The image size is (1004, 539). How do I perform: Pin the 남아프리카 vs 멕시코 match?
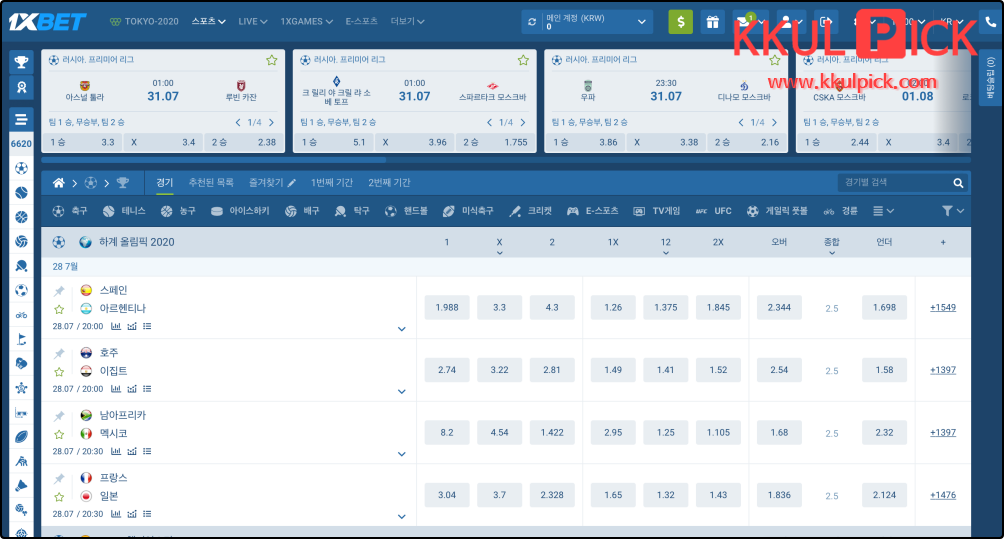click(59, 416)
